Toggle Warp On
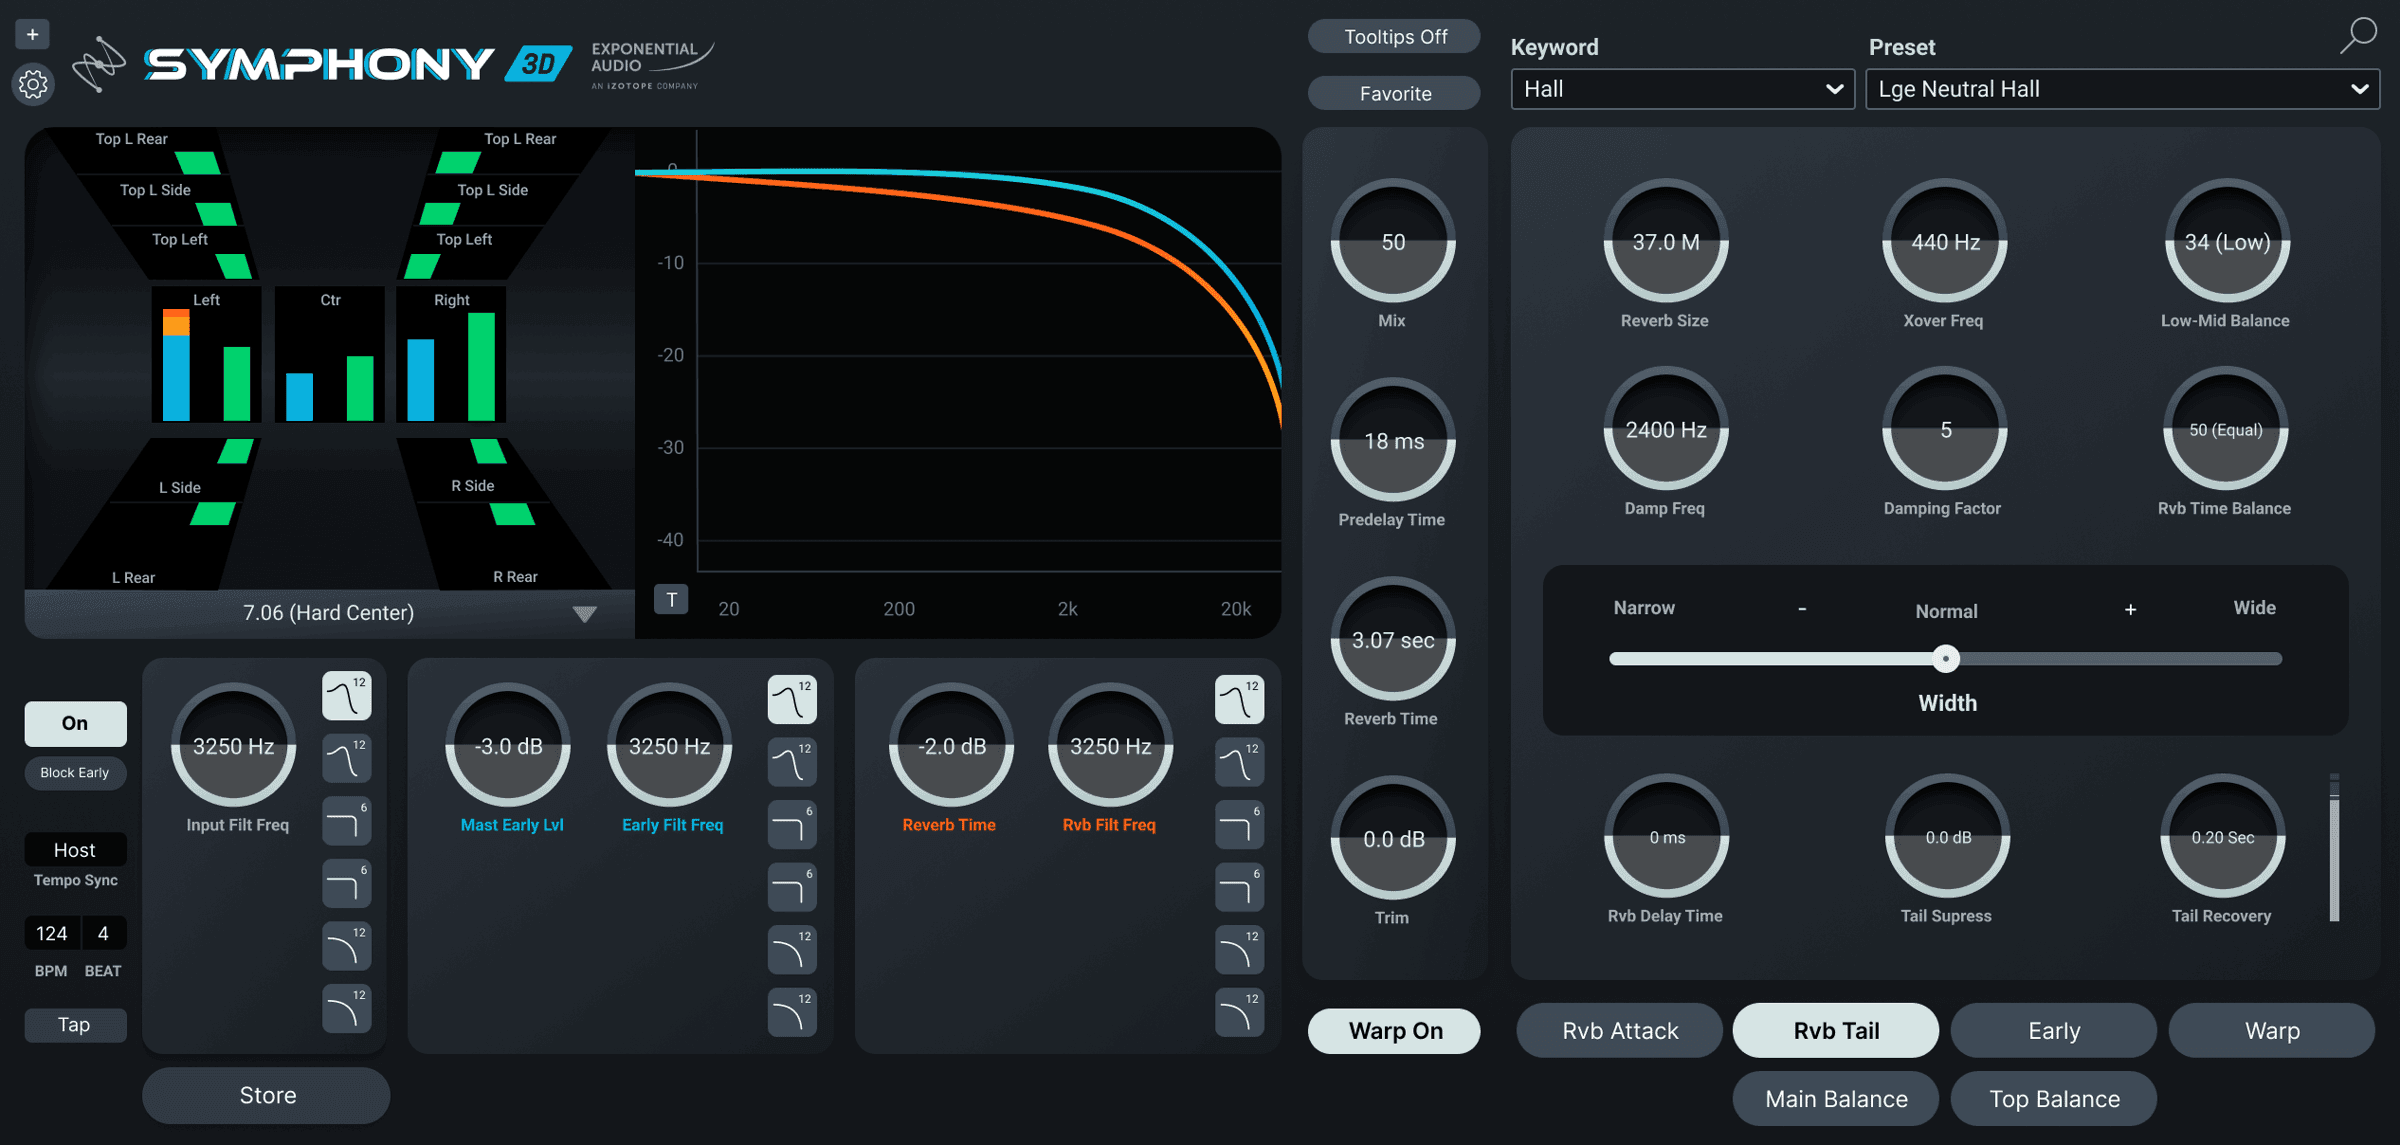The height and width of the screenshot is (1145, 2400). (x=1394, y=1031)
